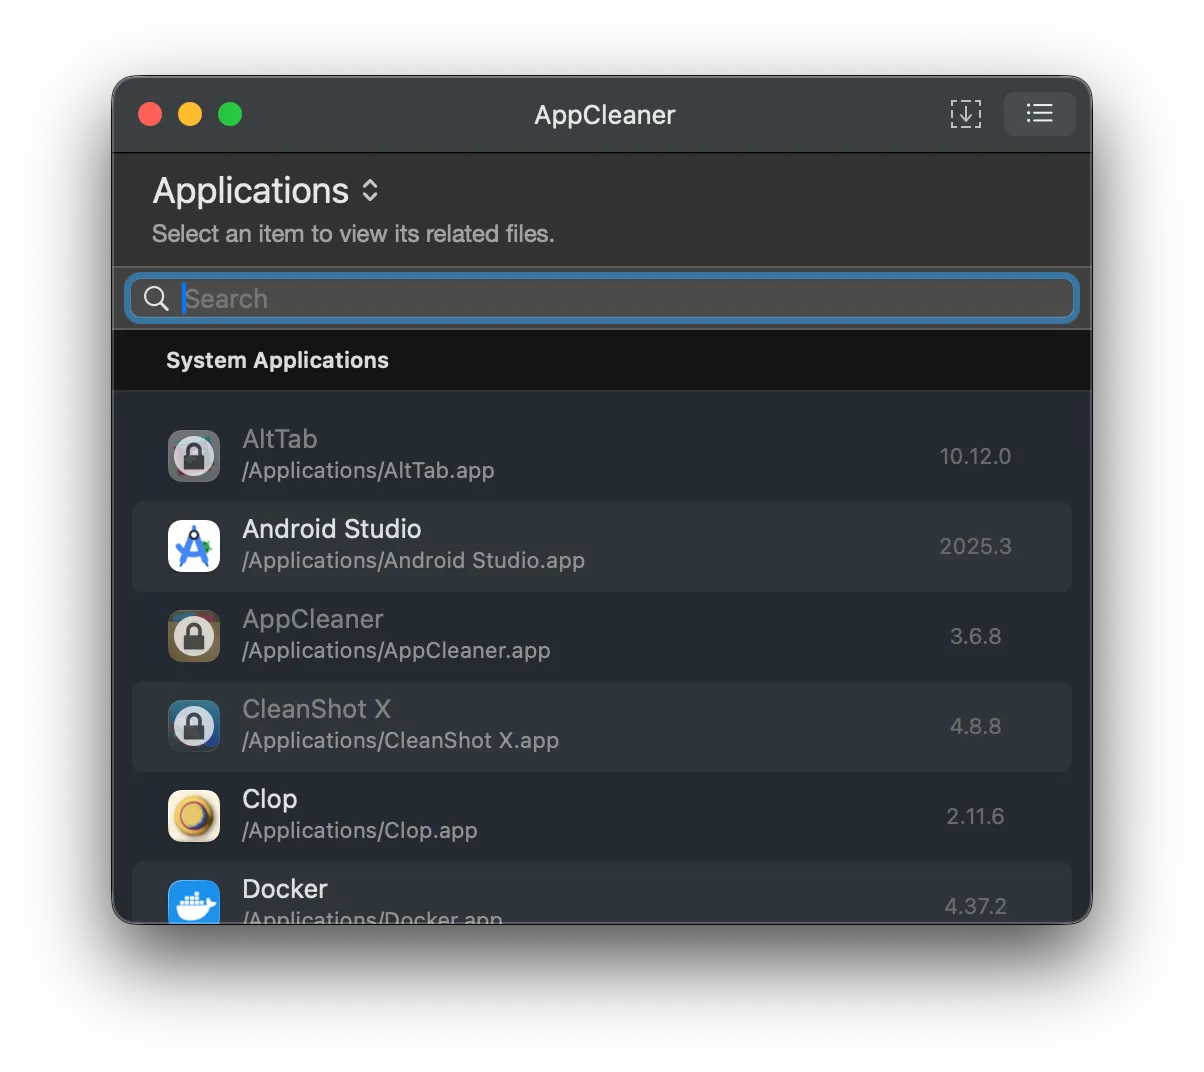Click the Docker whale app icon
Viewport: 1204px width, 1072px height.
pyautogui.click(x=194, y=901)
